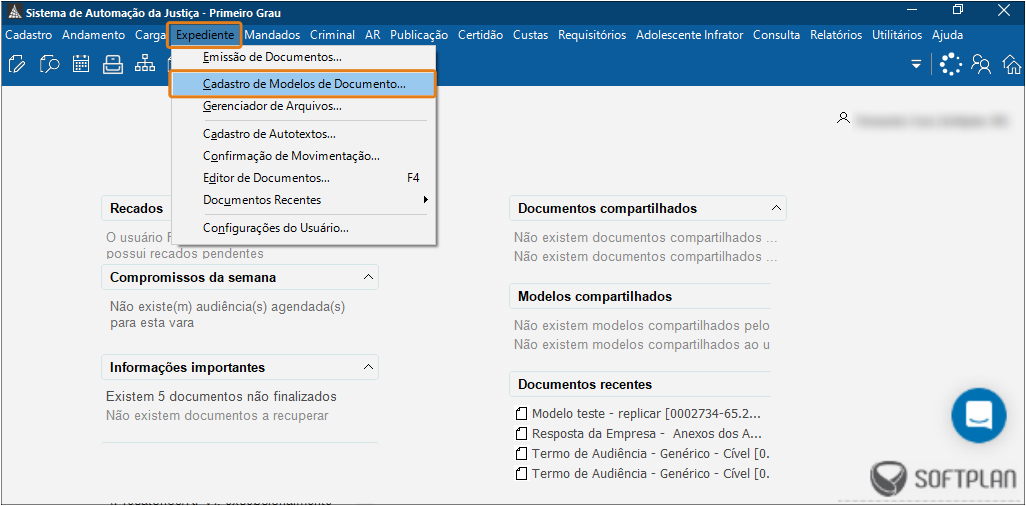
Task: Click the Recados panel header
Action: [x=136, y=208]
